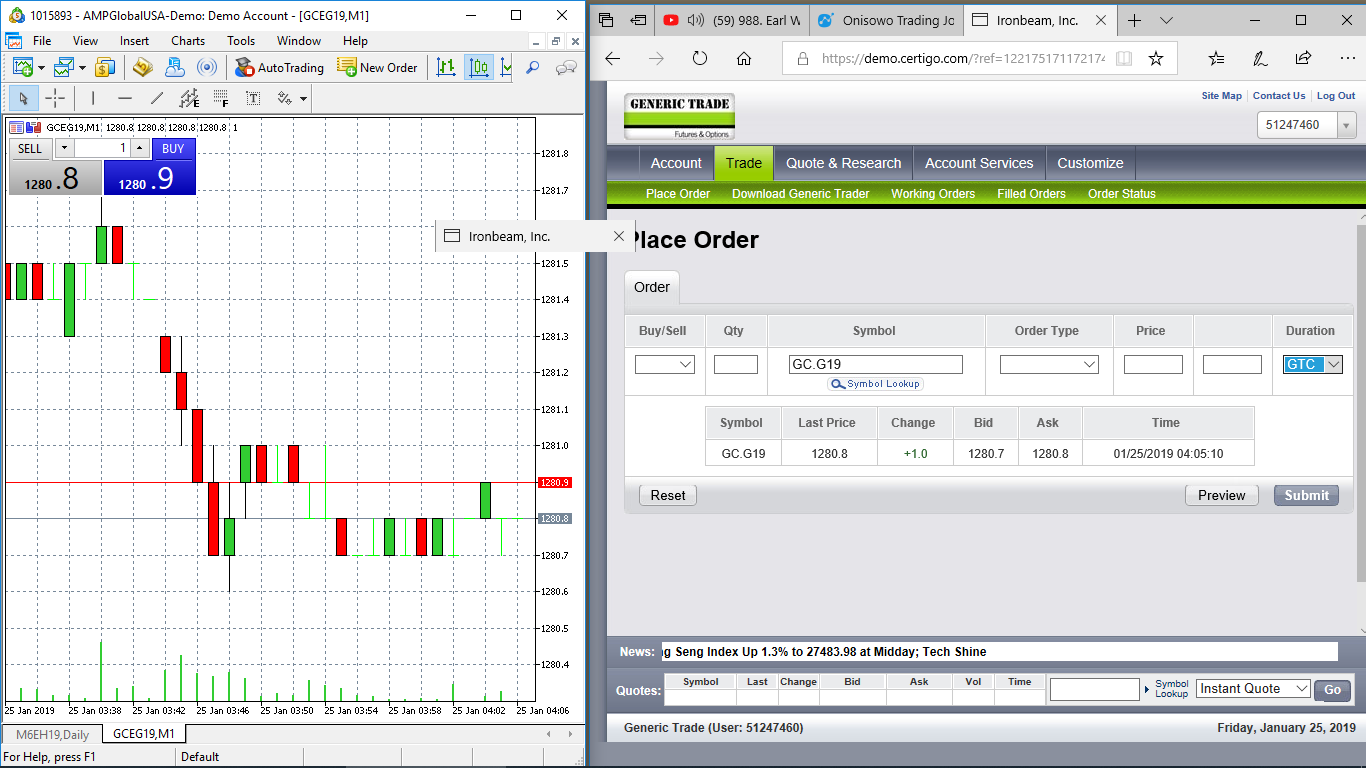The image size is (1366, 768).
Task: Click the Preview order button
Action: (1222, 495)
